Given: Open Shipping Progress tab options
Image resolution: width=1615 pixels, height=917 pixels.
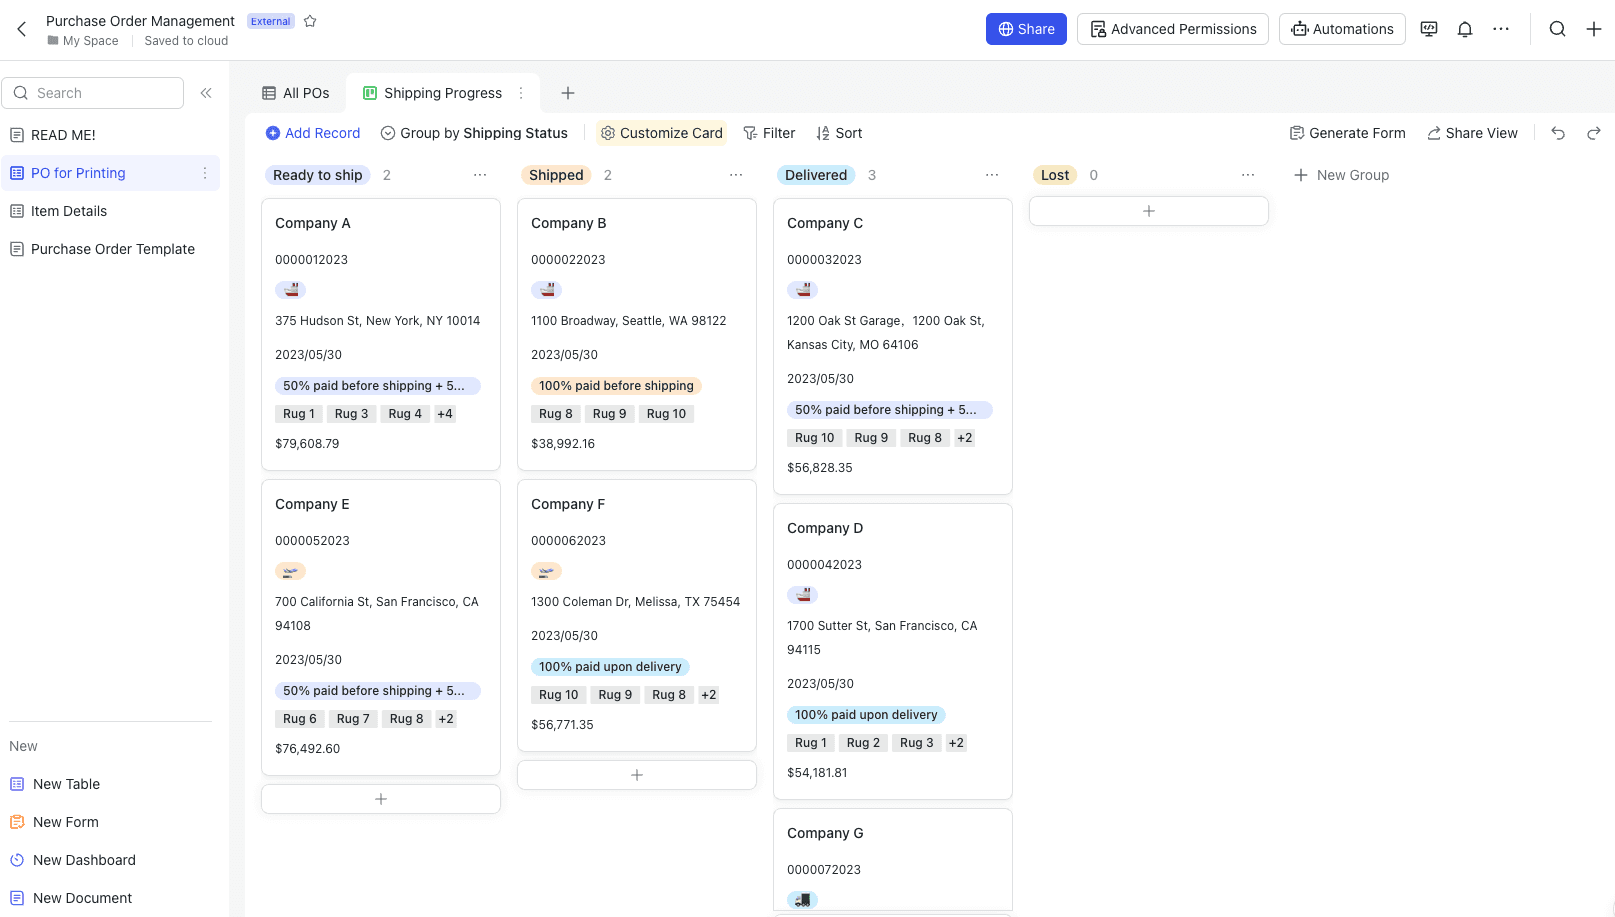Looking at the screenshot, I should (521, 93).
